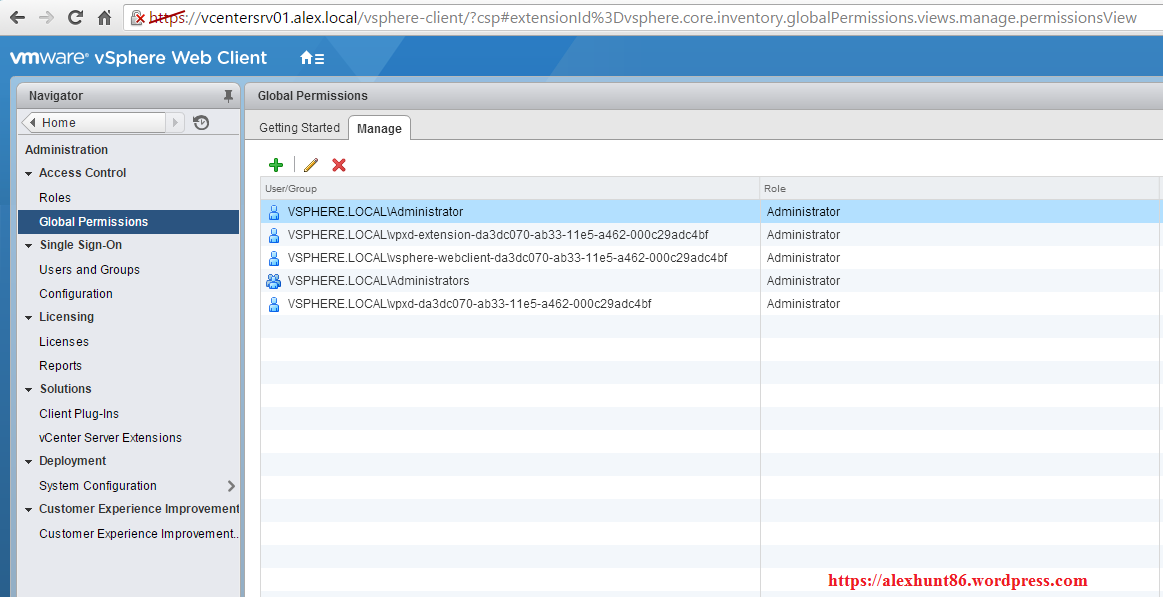Collapse the Single Sign-On section

point(29,245)
